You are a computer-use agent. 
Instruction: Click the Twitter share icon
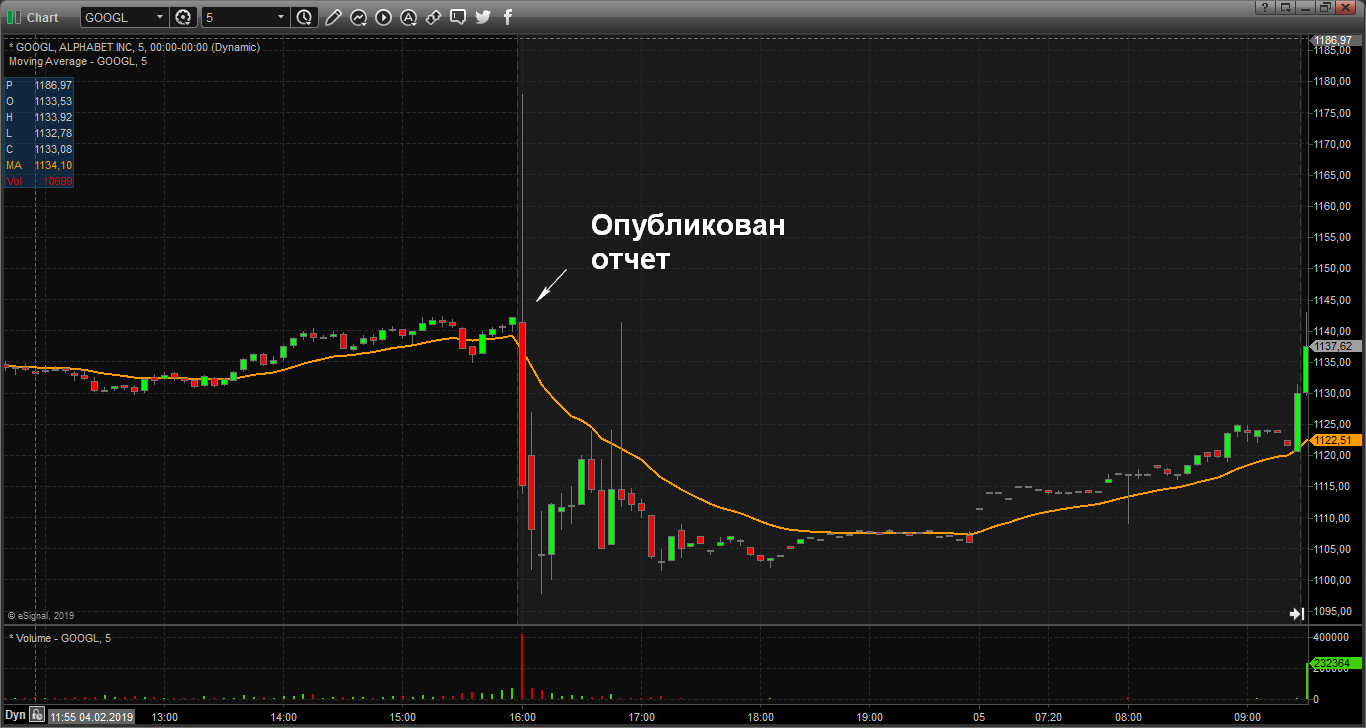tap(483, 17)
